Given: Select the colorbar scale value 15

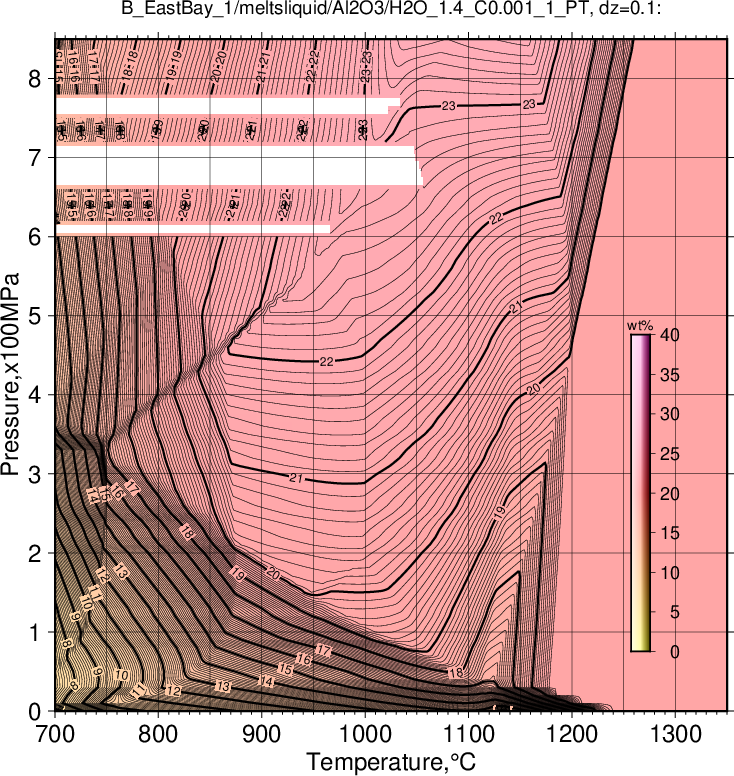Looking at the screenshot, I should pyautogui.click(x=670, y=533).
